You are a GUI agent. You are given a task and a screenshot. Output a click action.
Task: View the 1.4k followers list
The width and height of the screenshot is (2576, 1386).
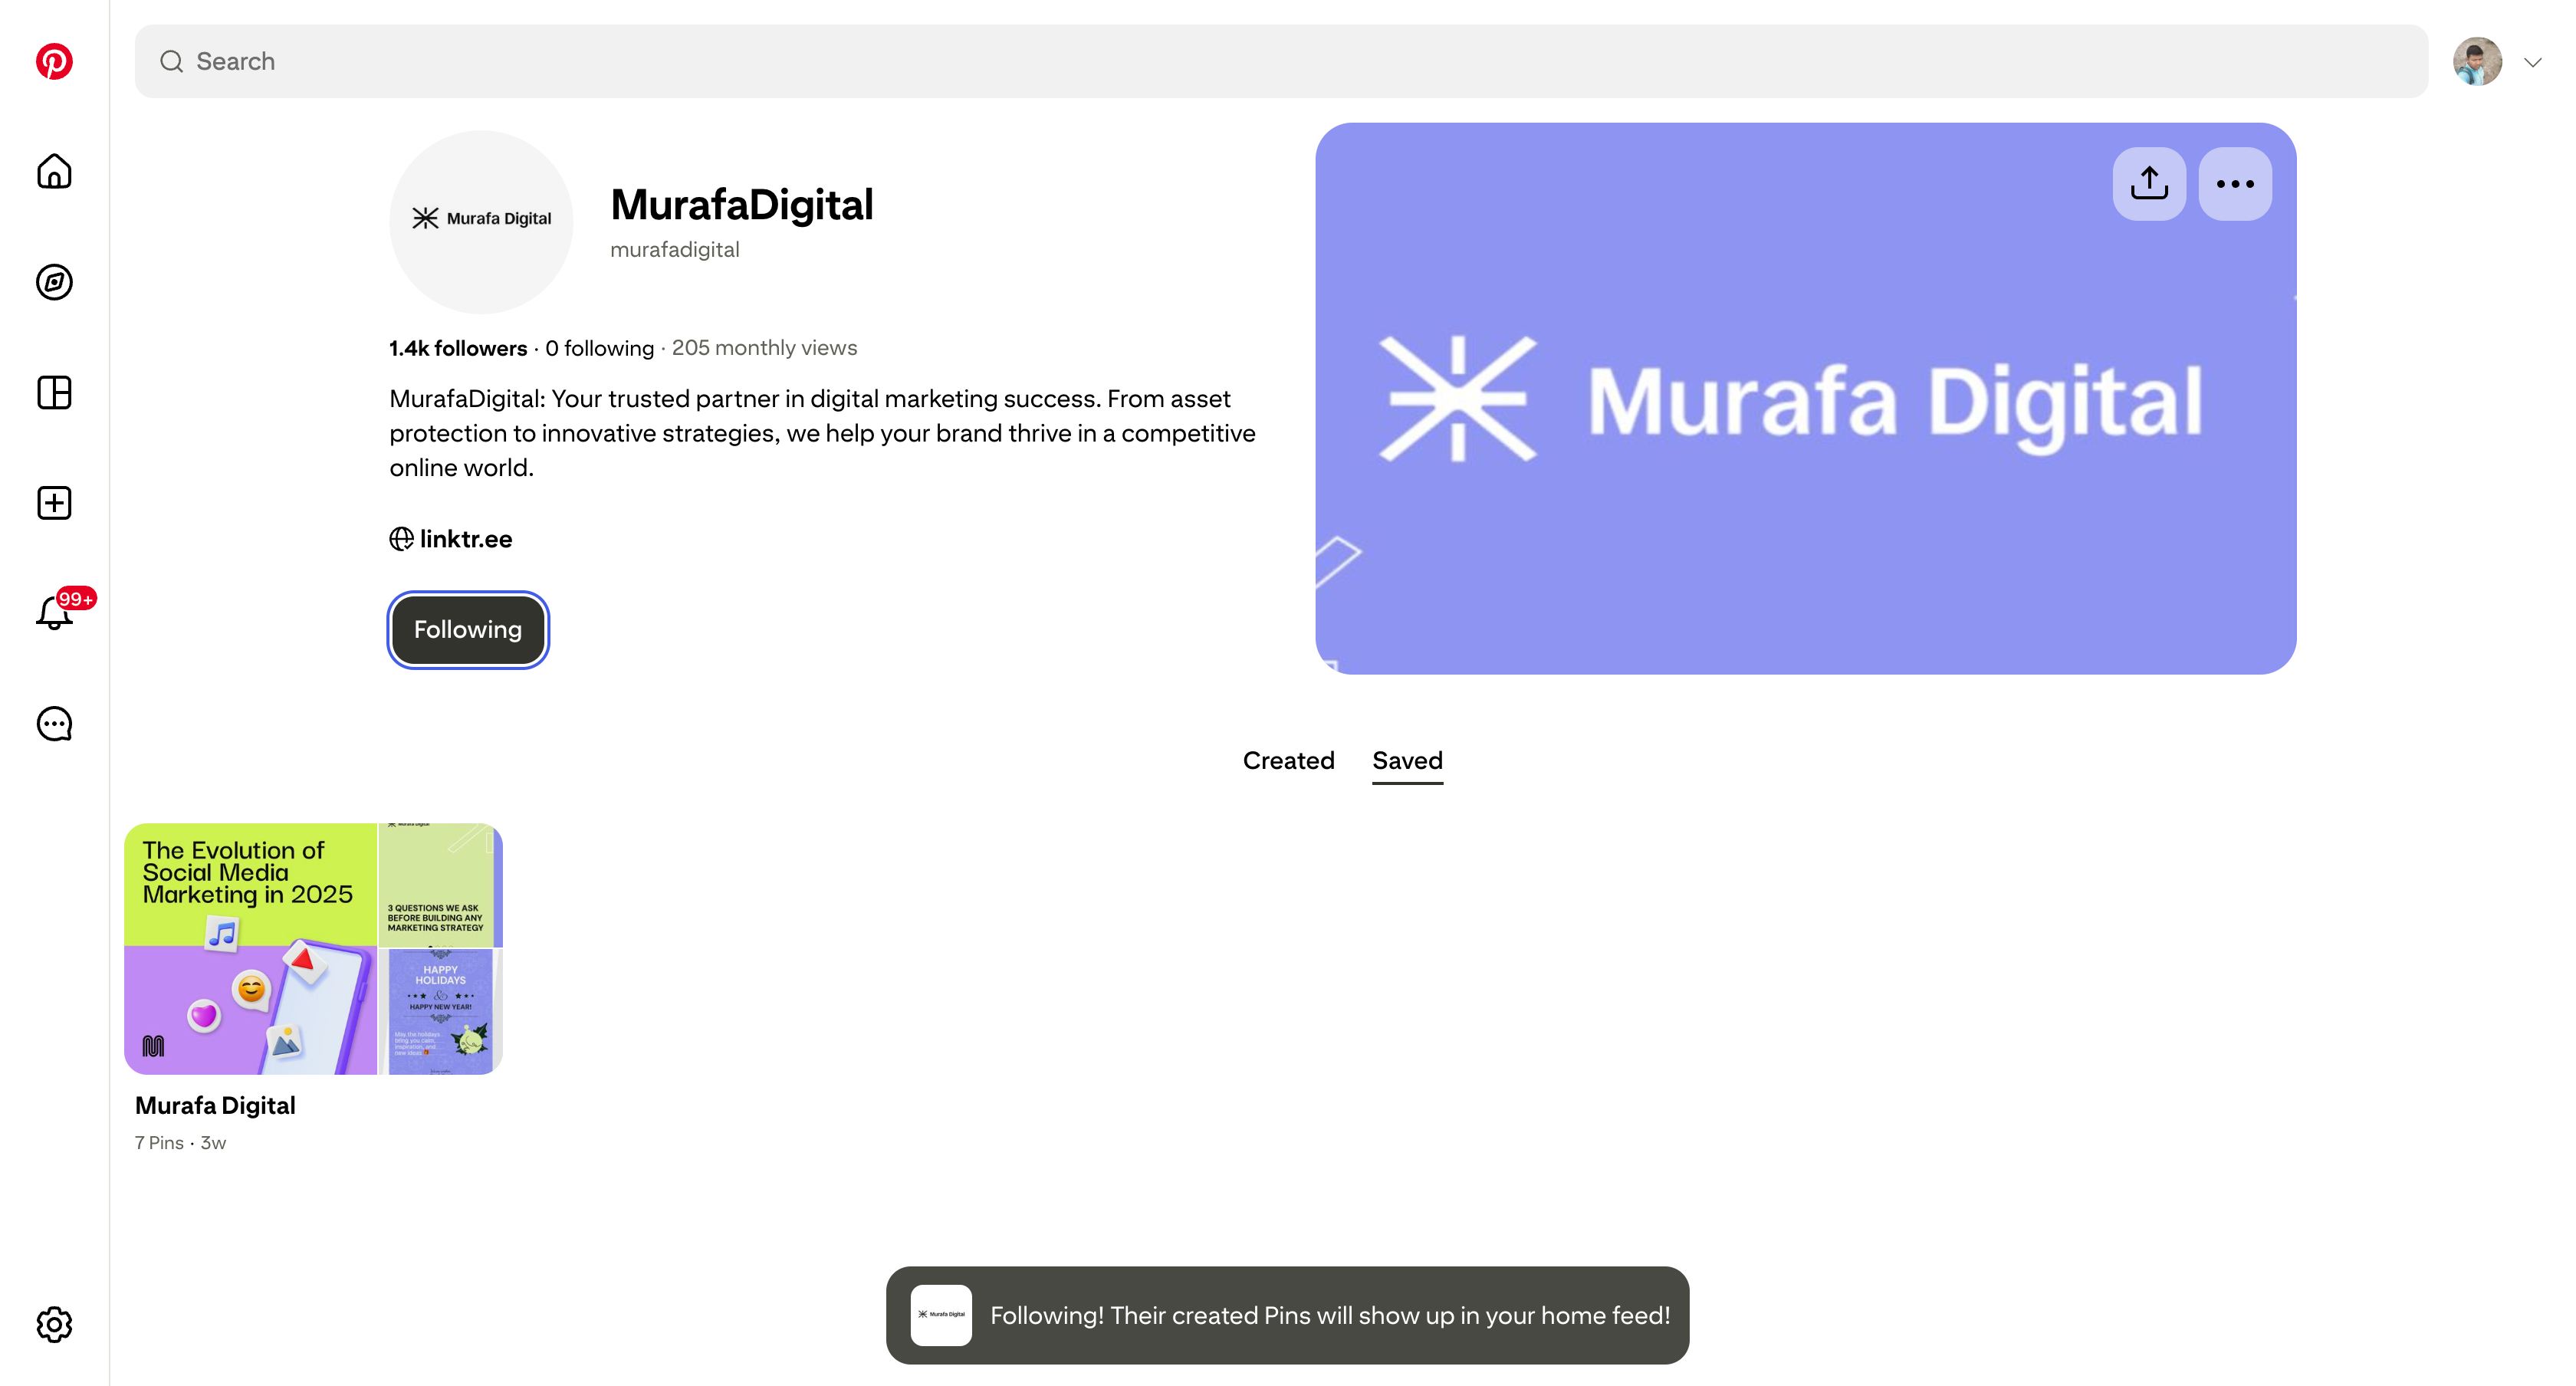tap(458, 348)
